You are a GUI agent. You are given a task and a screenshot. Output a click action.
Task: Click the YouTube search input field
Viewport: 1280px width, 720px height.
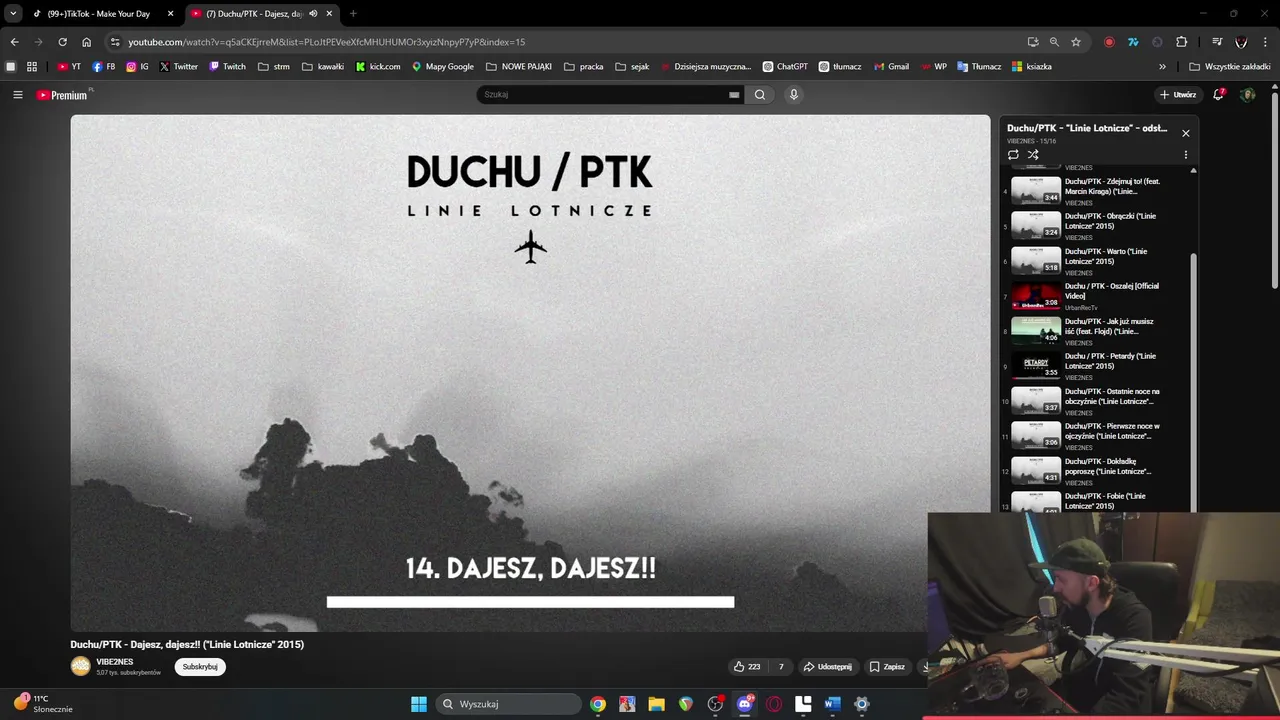603,95
